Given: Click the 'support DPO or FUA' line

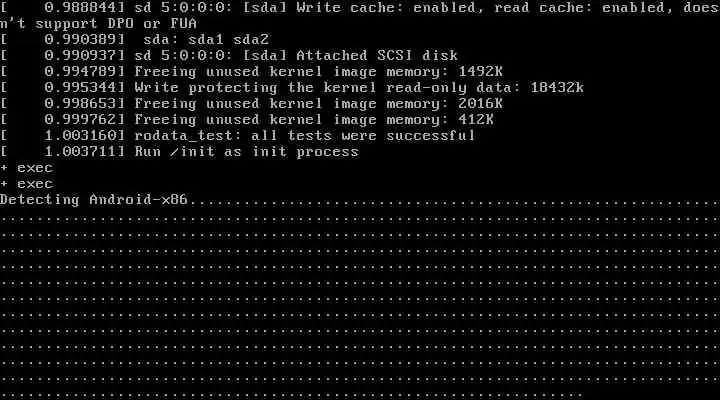Looking at the screenshot, I should [116, 23].
